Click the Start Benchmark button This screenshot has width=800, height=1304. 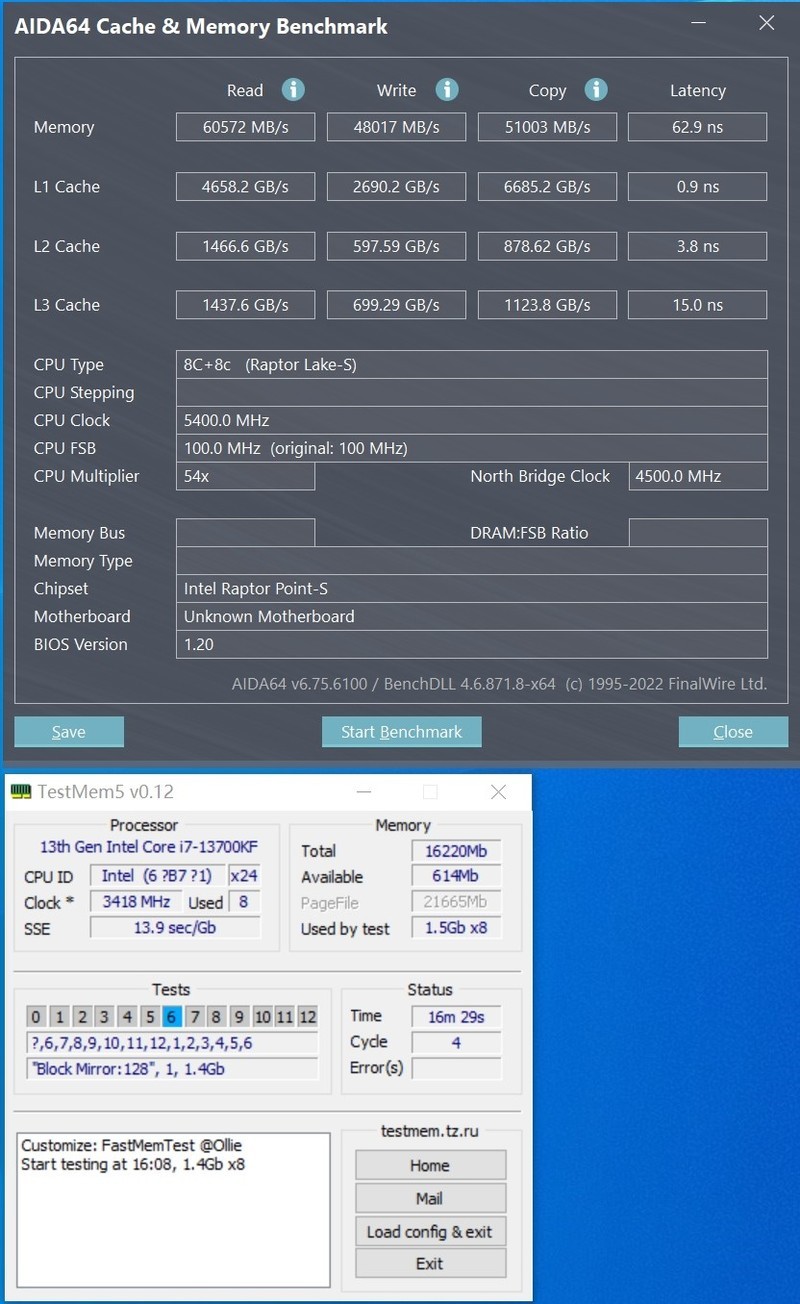coord(401,731)
